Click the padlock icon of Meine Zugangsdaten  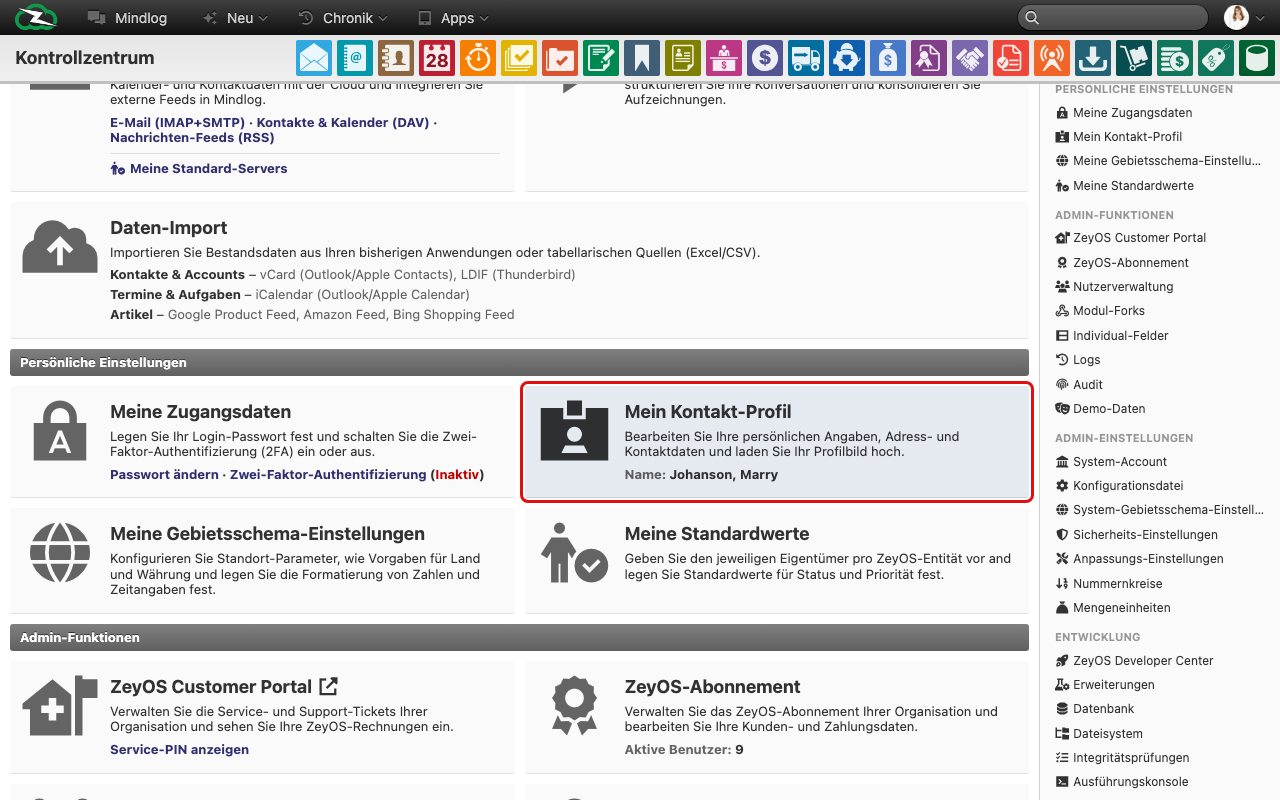tap(60, 430)
